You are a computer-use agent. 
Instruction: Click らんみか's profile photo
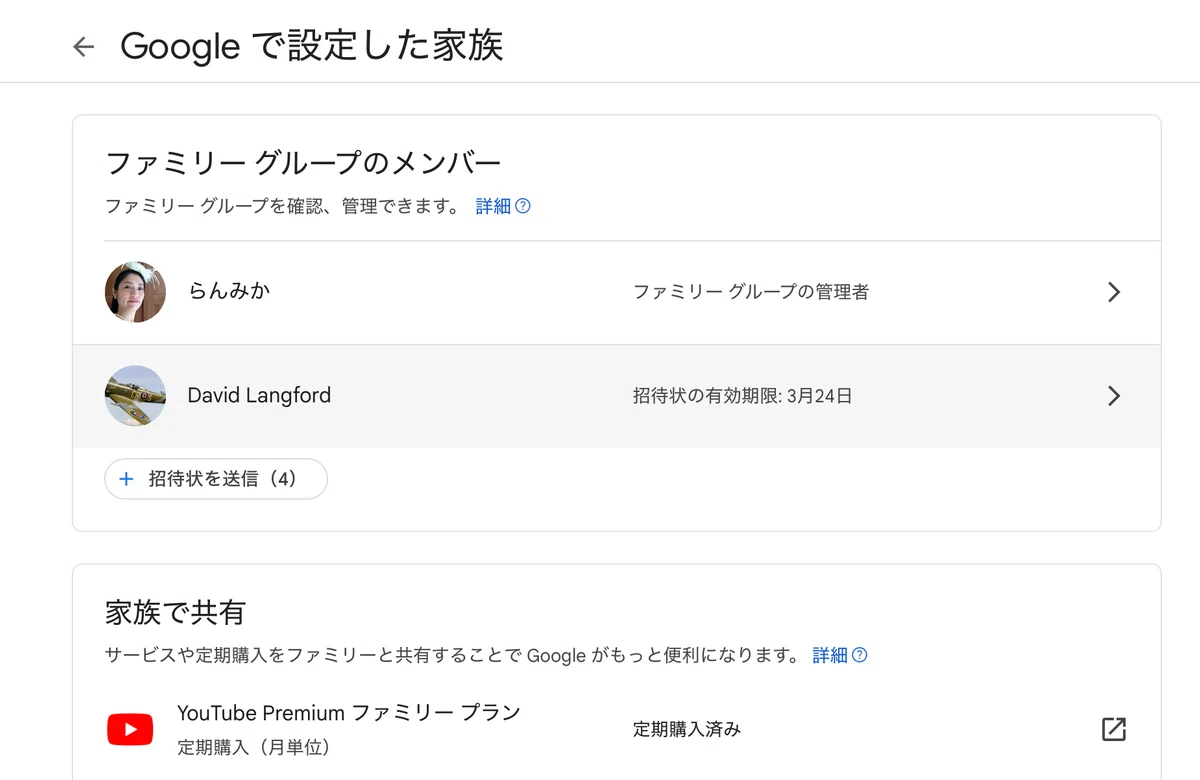point(135,292)
